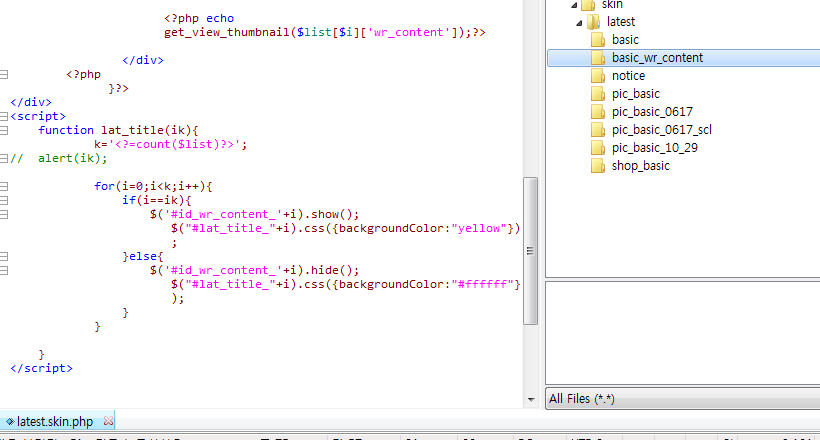Click the editor vertical scrollbar thumb
Screen dimensions: 820x440
click(531, 250)
